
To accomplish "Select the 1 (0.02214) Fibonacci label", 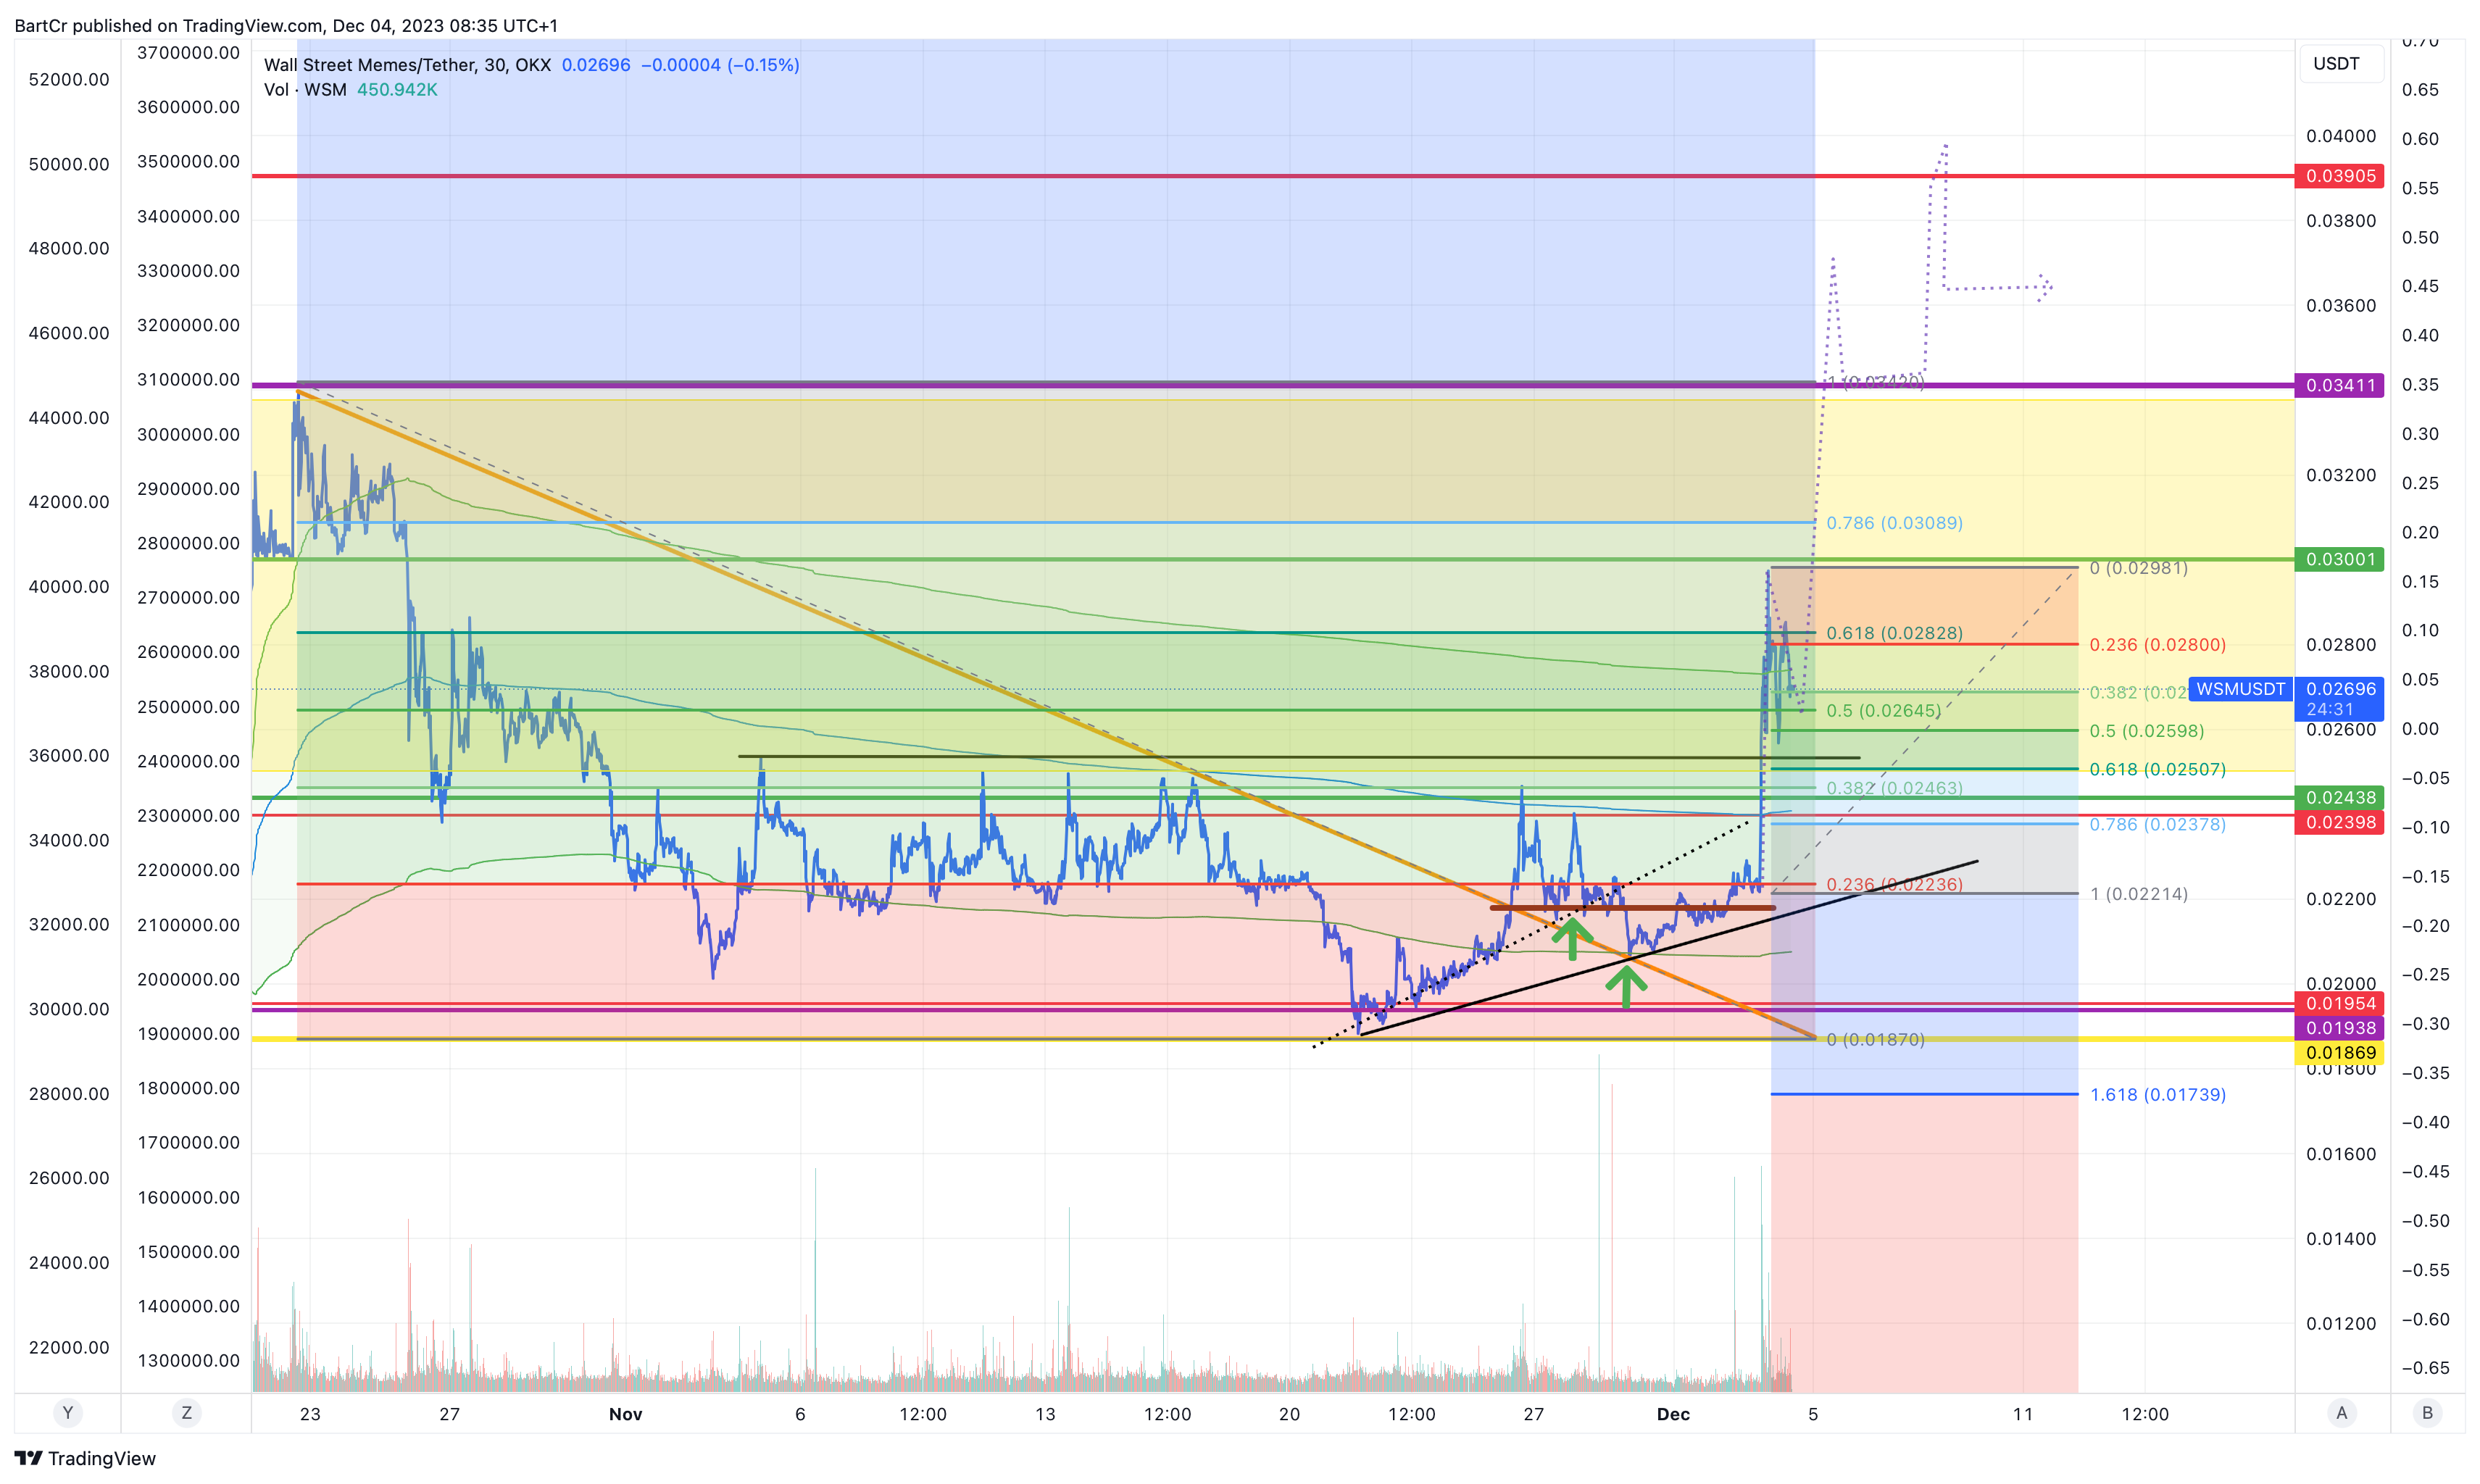I will click(2138, 894).
